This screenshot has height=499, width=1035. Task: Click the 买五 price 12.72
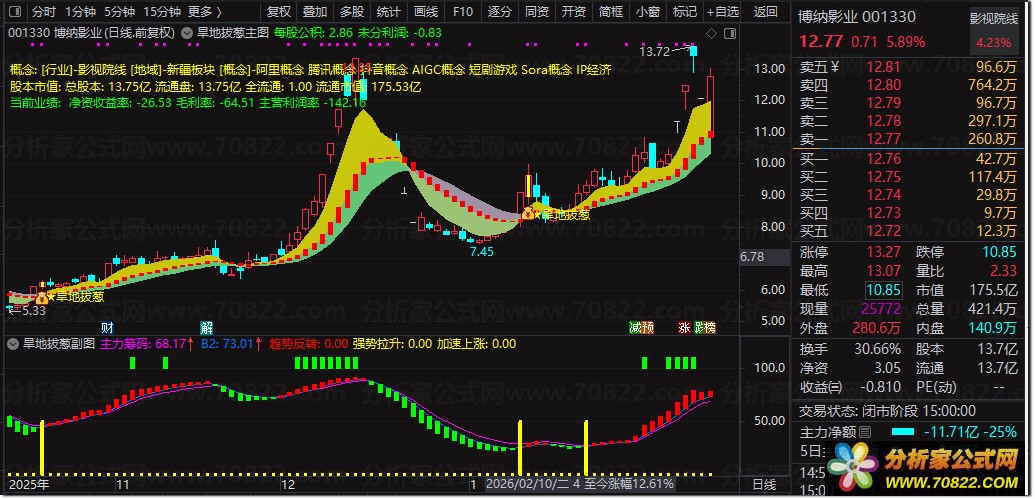point(881,231)
